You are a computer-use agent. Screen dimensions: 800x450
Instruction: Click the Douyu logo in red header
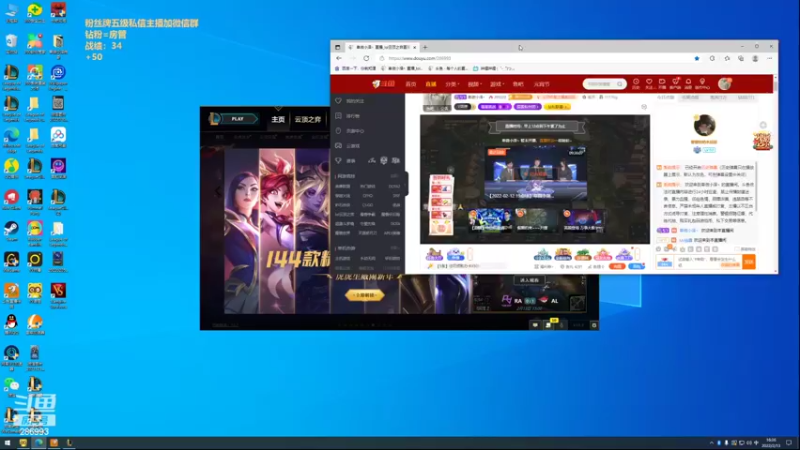[383, 84]
